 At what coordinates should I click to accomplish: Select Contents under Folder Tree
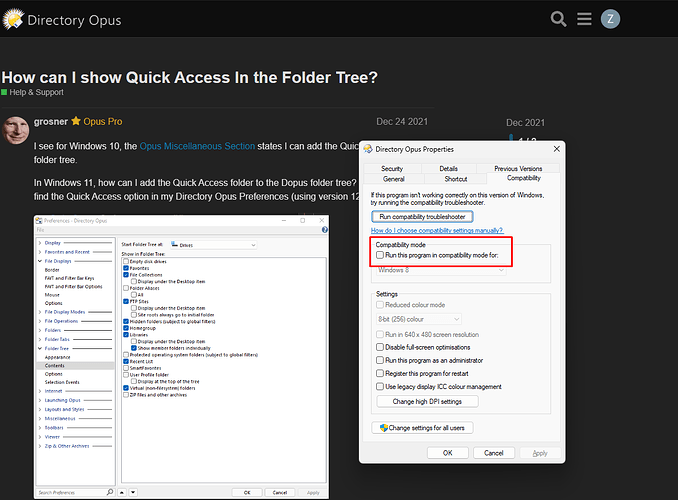(x=54, y=365)
